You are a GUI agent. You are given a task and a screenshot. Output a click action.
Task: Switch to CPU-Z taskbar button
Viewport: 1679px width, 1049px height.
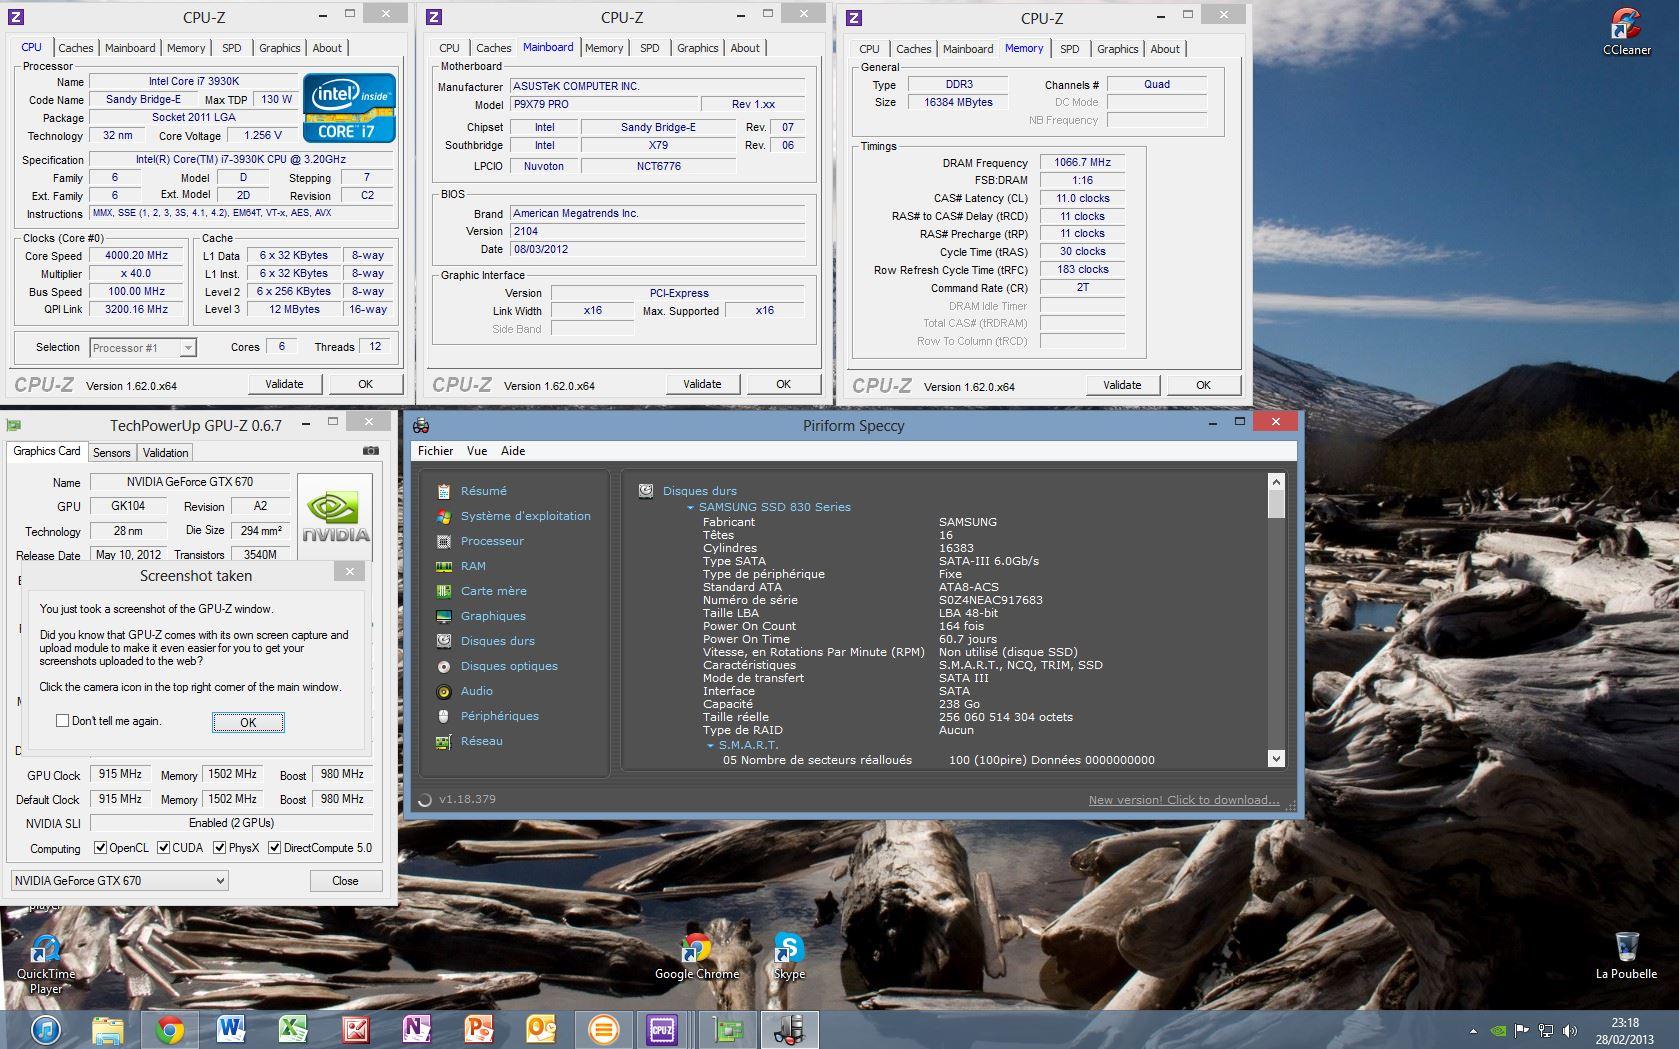coord(662,1030)
